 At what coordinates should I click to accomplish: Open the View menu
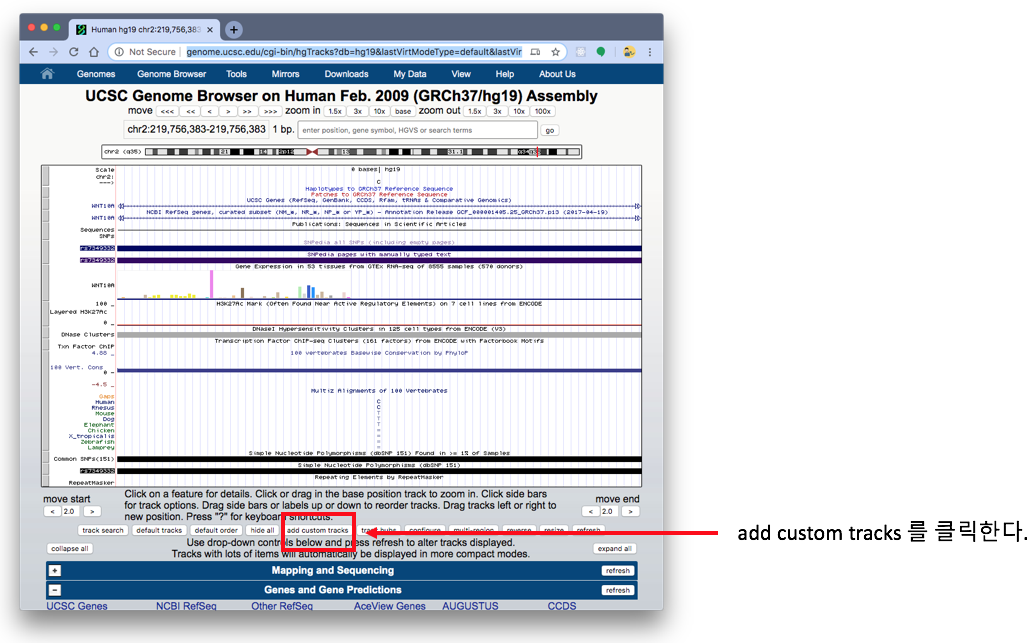coord(461,74)
